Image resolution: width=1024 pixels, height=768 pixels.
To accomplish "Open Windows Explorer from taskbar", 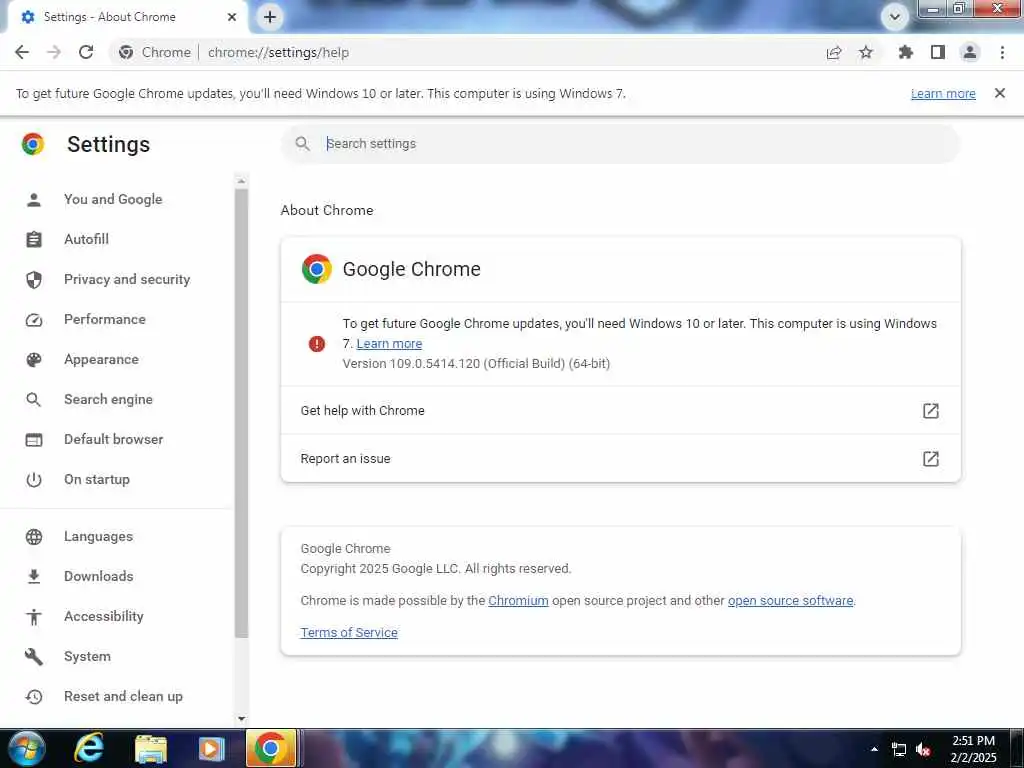I will (151, 748).
